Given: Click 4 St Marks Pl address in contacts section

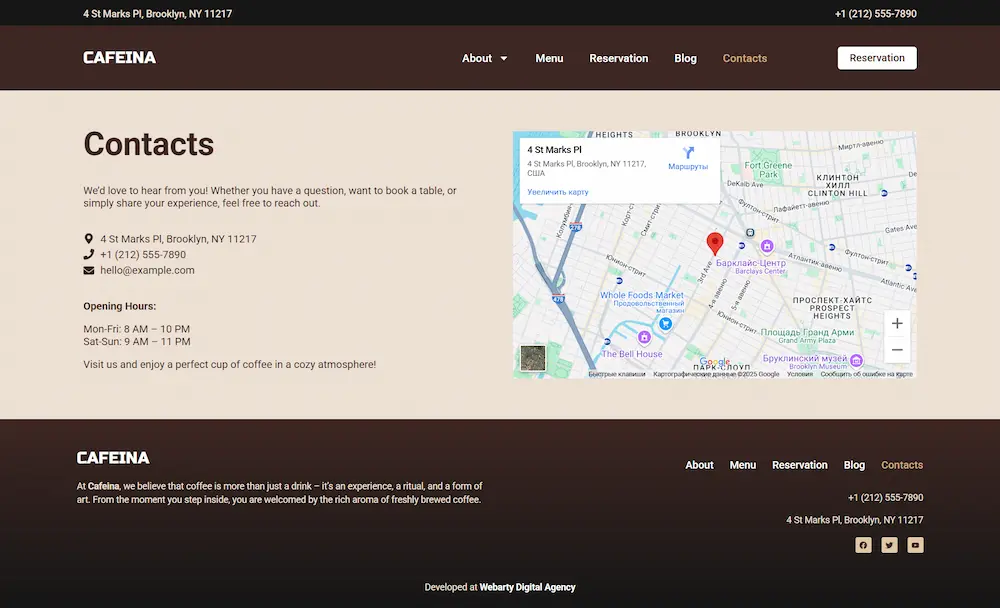Looking at the screenshot, I should coord(178,239).
